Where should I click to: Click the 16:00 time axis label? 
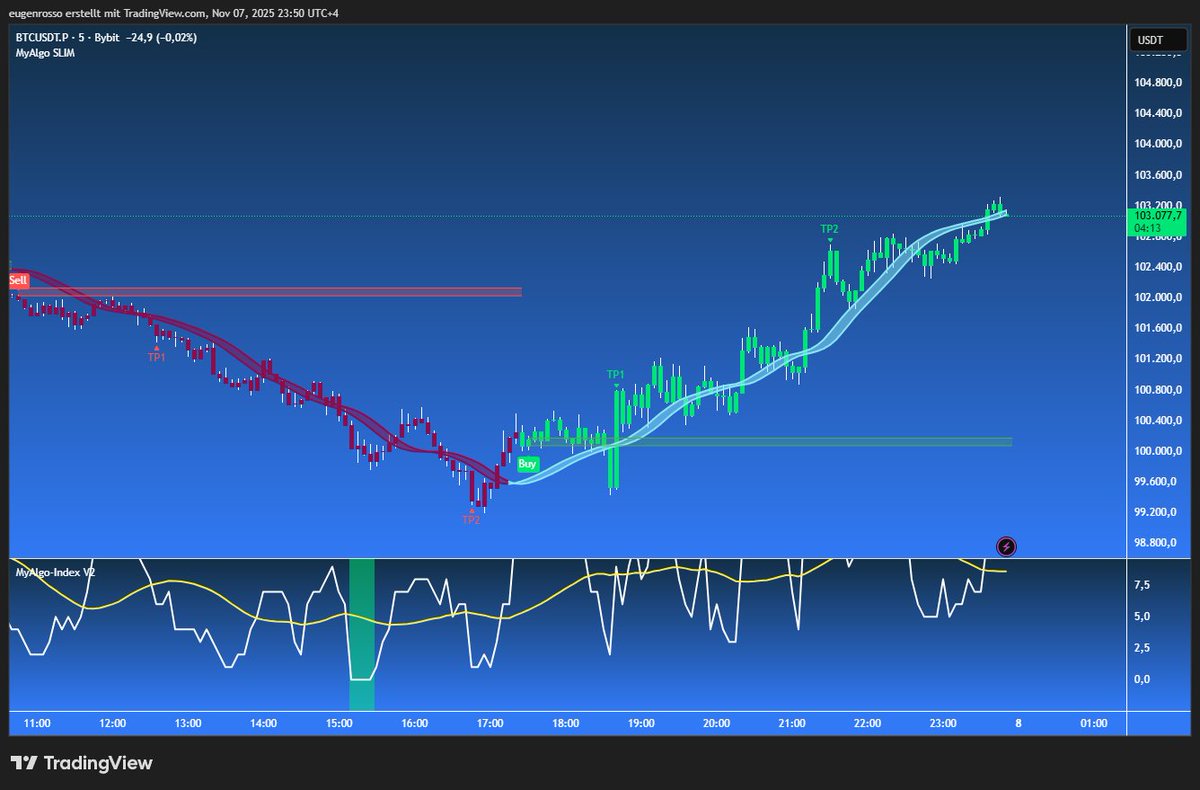414,723
